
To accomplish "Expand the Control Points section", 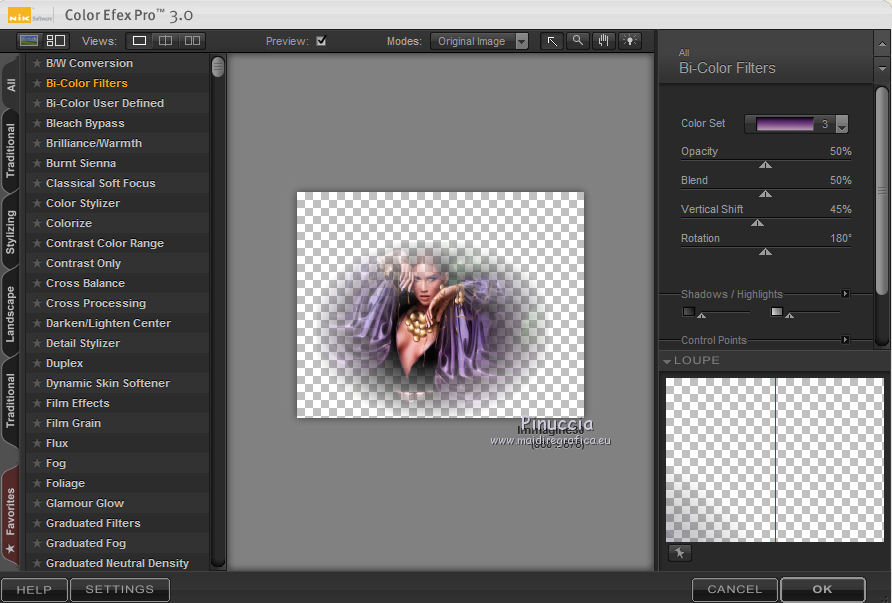I will (845, 340).
